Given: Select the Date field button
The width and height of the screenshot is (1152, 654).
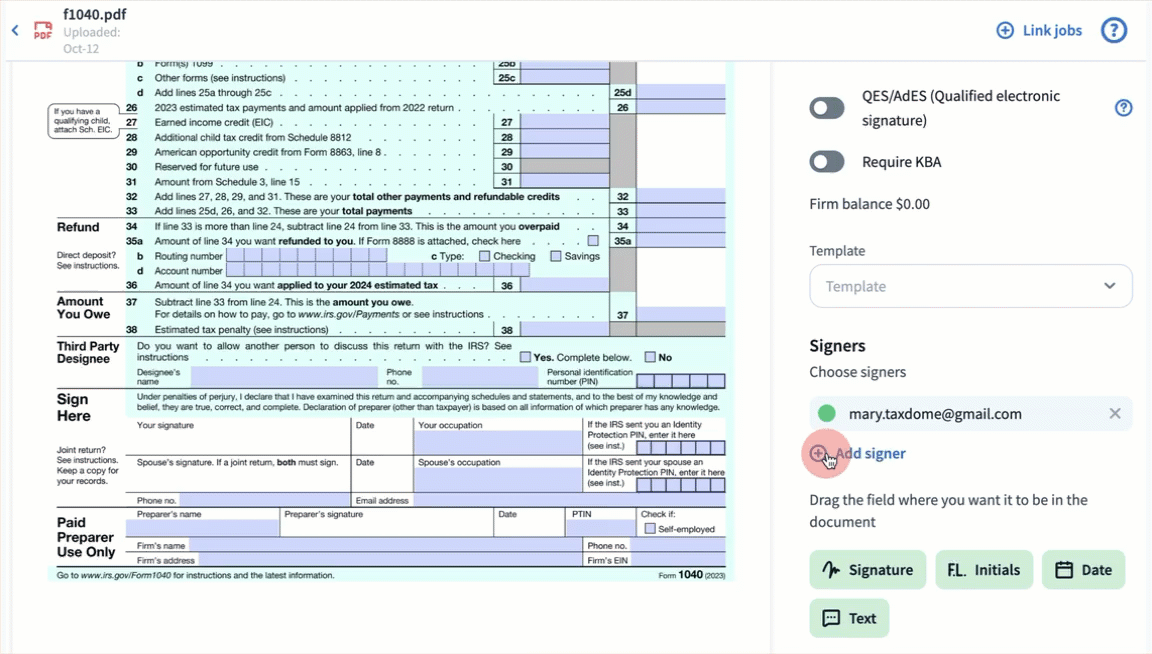Looking at the screenshot, I should tap(1083, 570).
